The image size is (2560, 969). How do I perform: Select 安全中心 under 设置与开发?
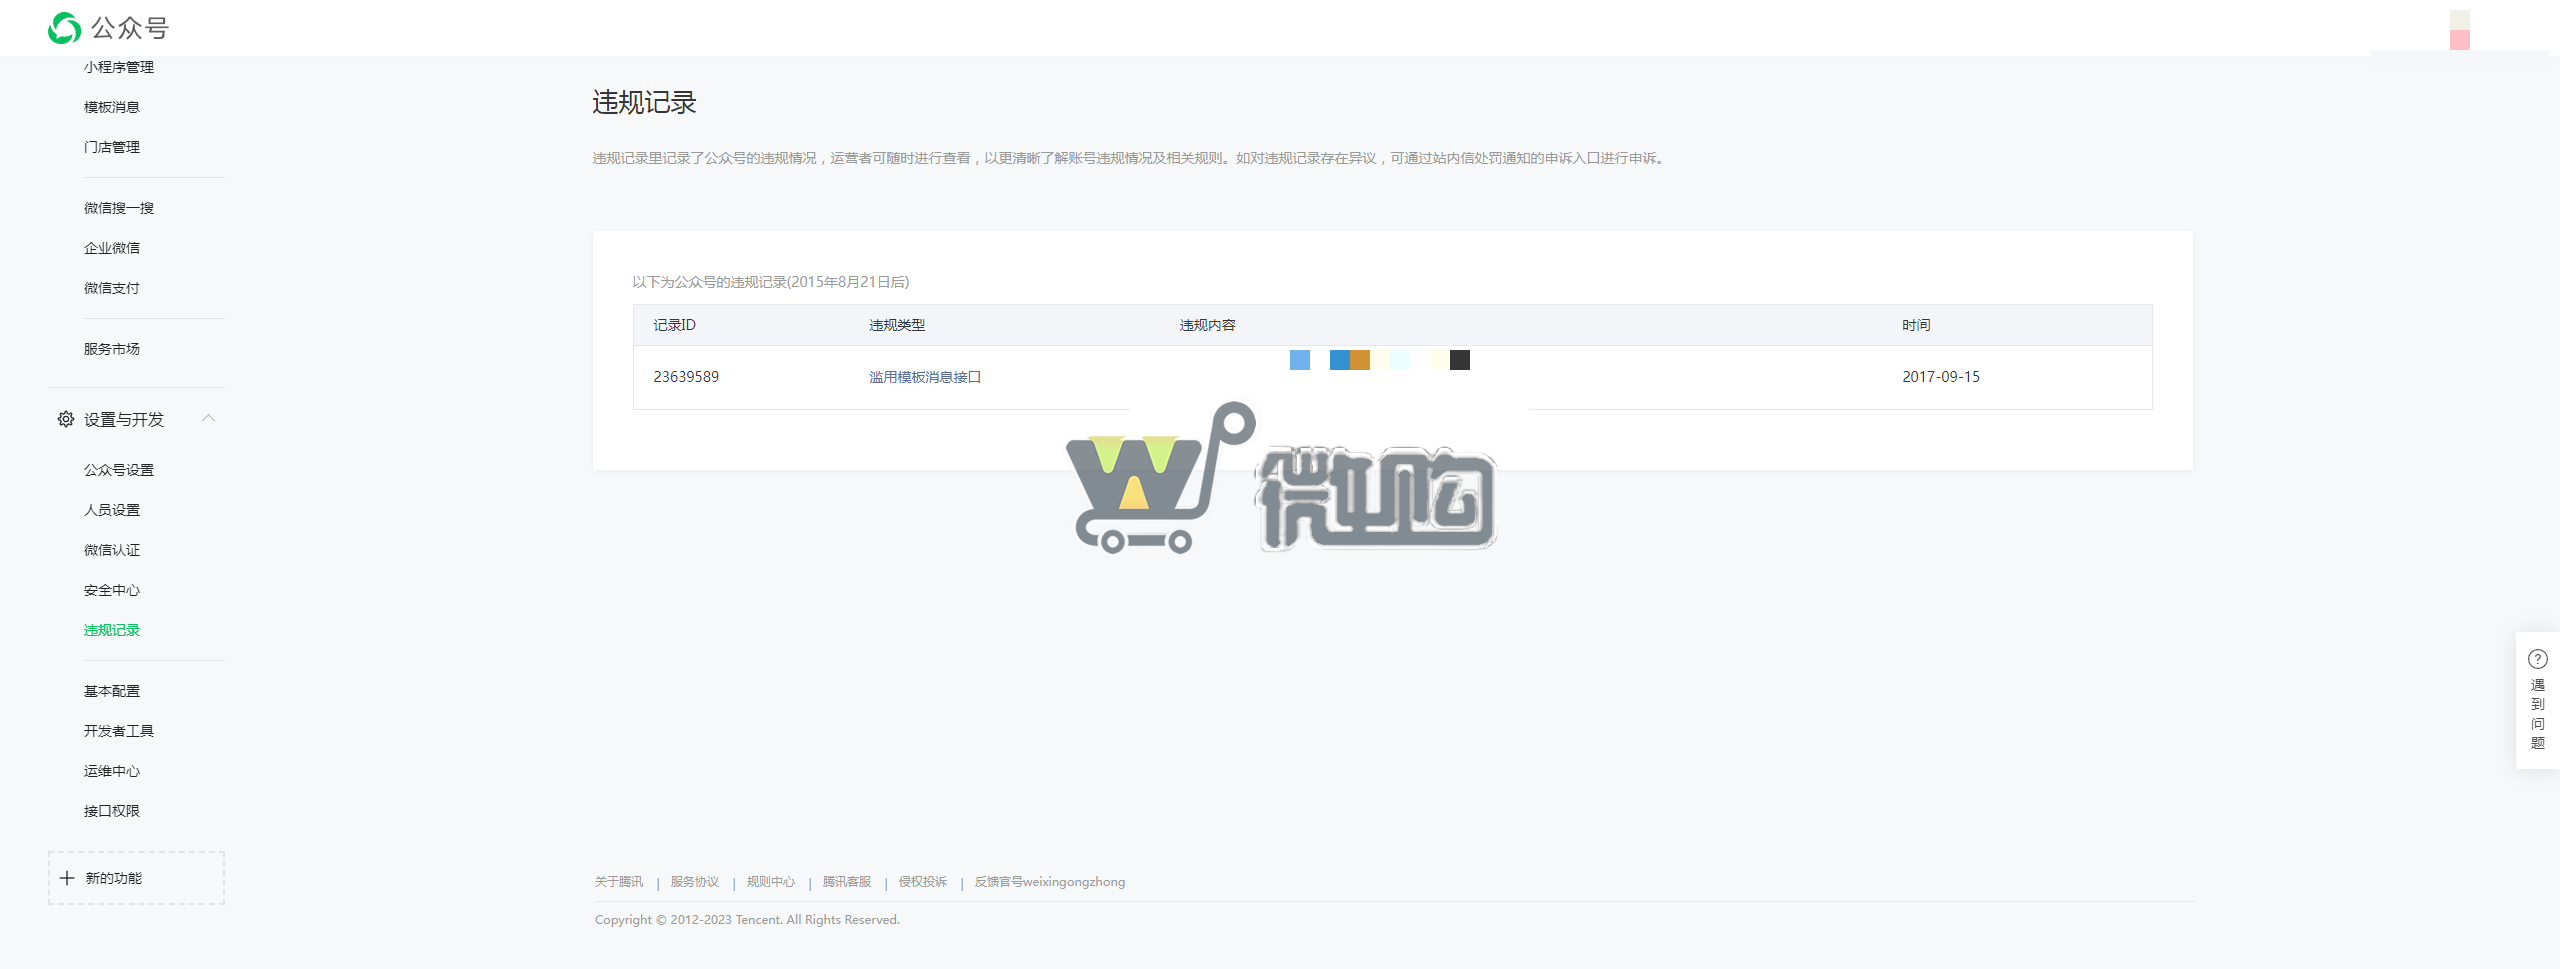tap(112, 590)
